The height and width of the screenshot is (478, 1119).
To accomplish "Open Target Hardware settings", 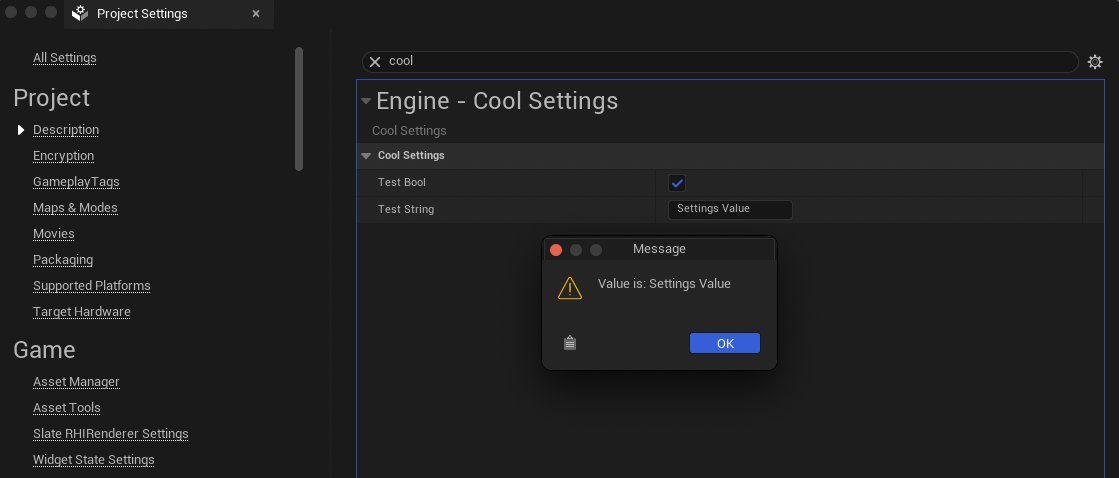I will tap(81, 312).
